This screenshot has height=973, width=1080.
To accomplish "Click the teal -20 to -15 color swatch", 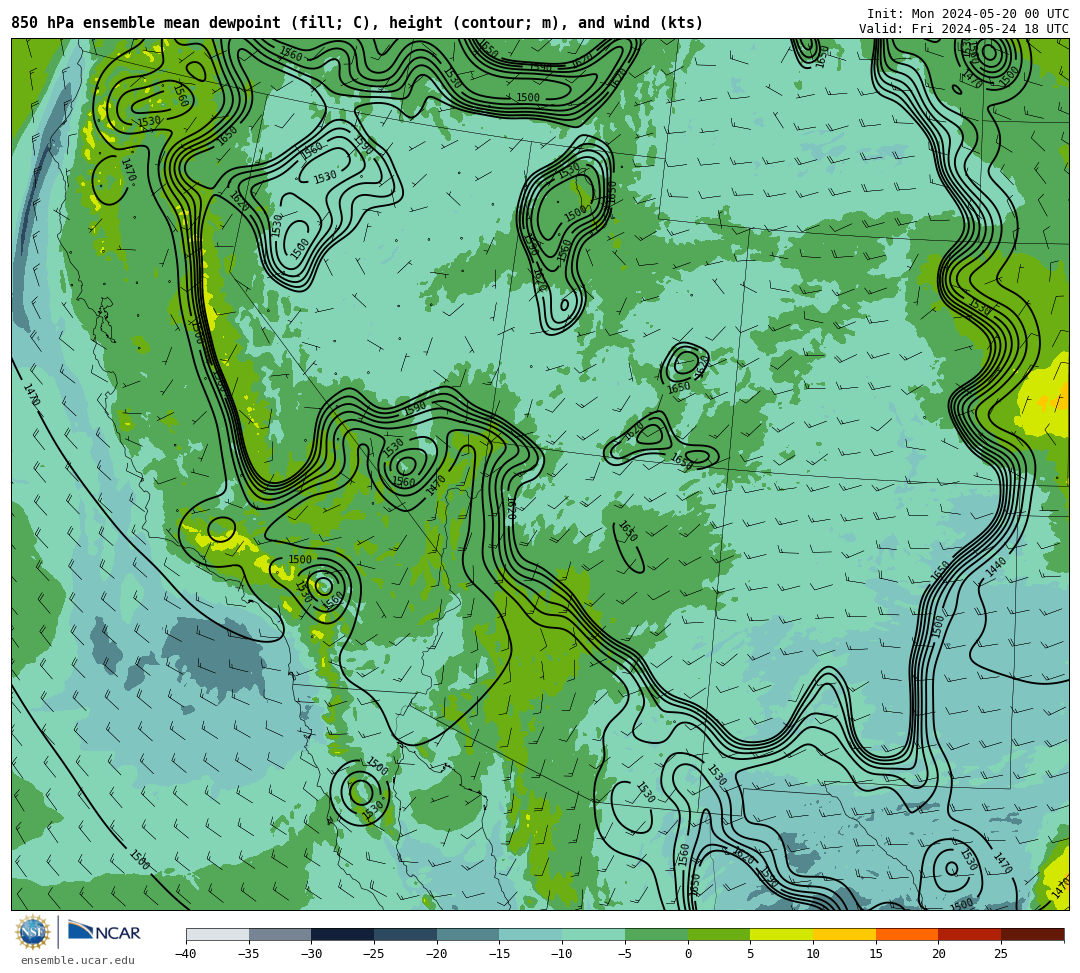I will coord(468,934).
